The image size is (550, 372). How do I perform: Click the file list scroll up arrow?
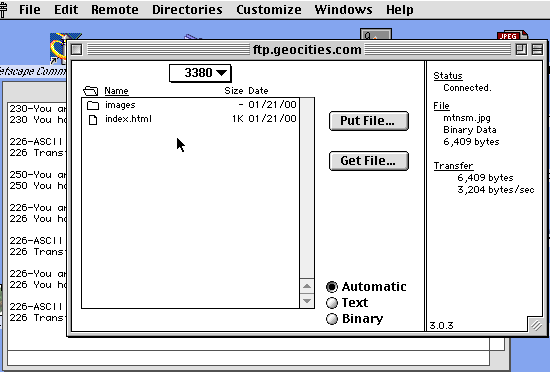coord(307,286)
